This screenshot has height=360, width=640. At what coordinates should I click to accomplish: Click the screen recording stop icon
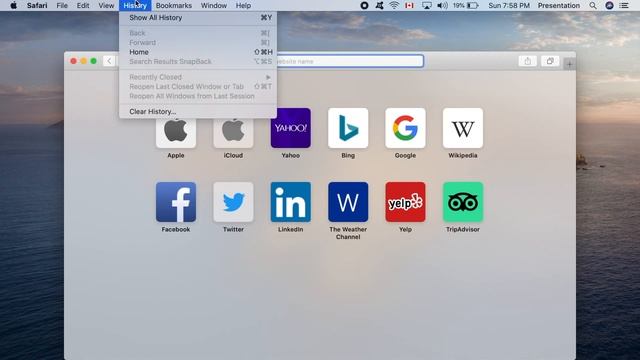(364, 6)
